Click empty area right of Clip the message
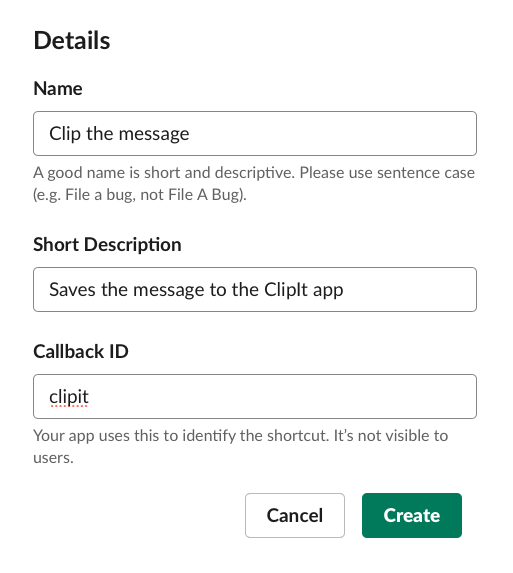This screenshot has height=573, width=513. [332, 133]
